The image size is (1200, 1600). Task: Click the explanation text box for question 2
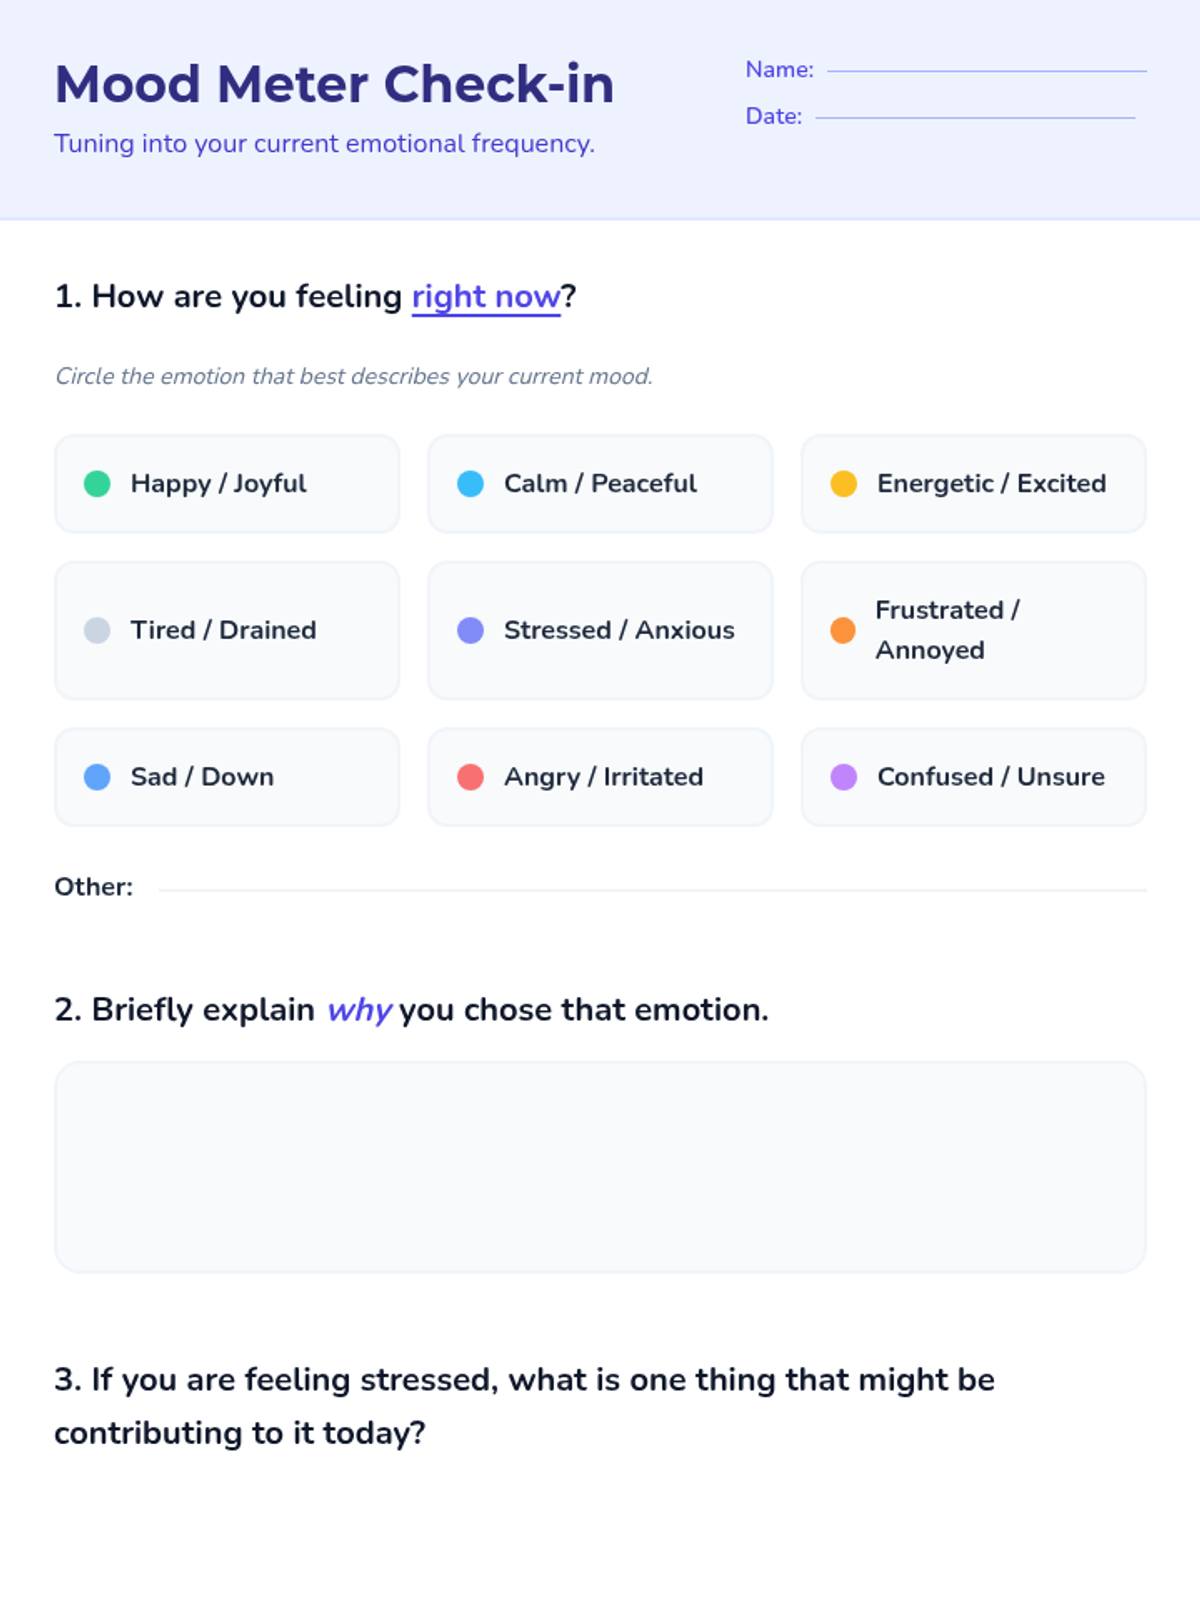(x=600, y=1166)
